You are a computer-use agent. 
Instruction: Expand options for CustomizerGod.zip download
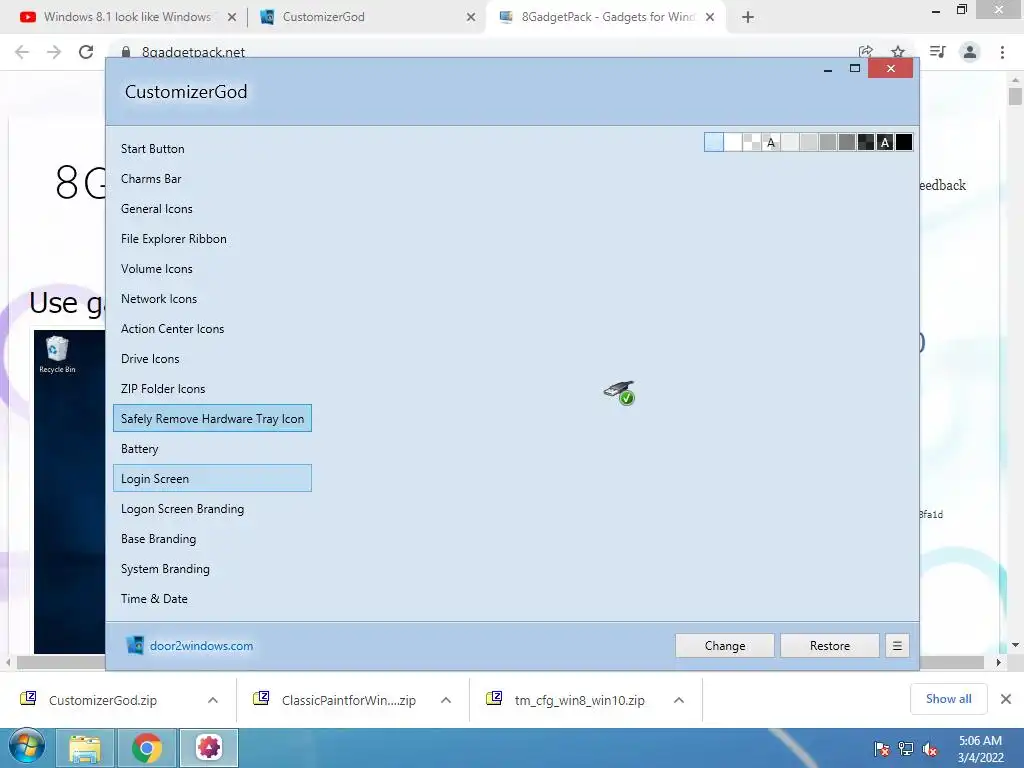(x=213, y=700)
